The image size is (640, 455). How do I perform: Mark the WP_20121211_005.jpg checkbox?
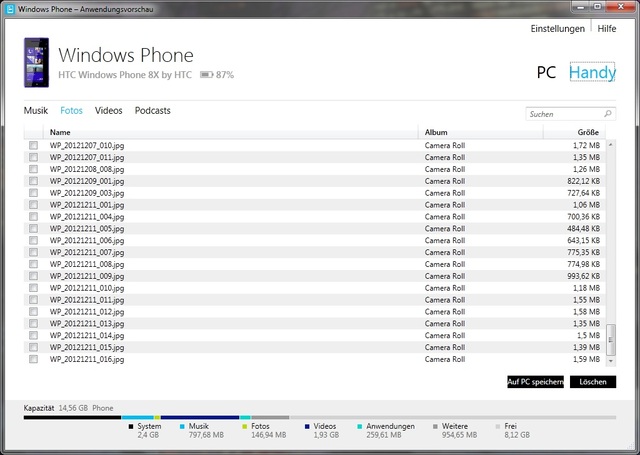coord(33,228)
